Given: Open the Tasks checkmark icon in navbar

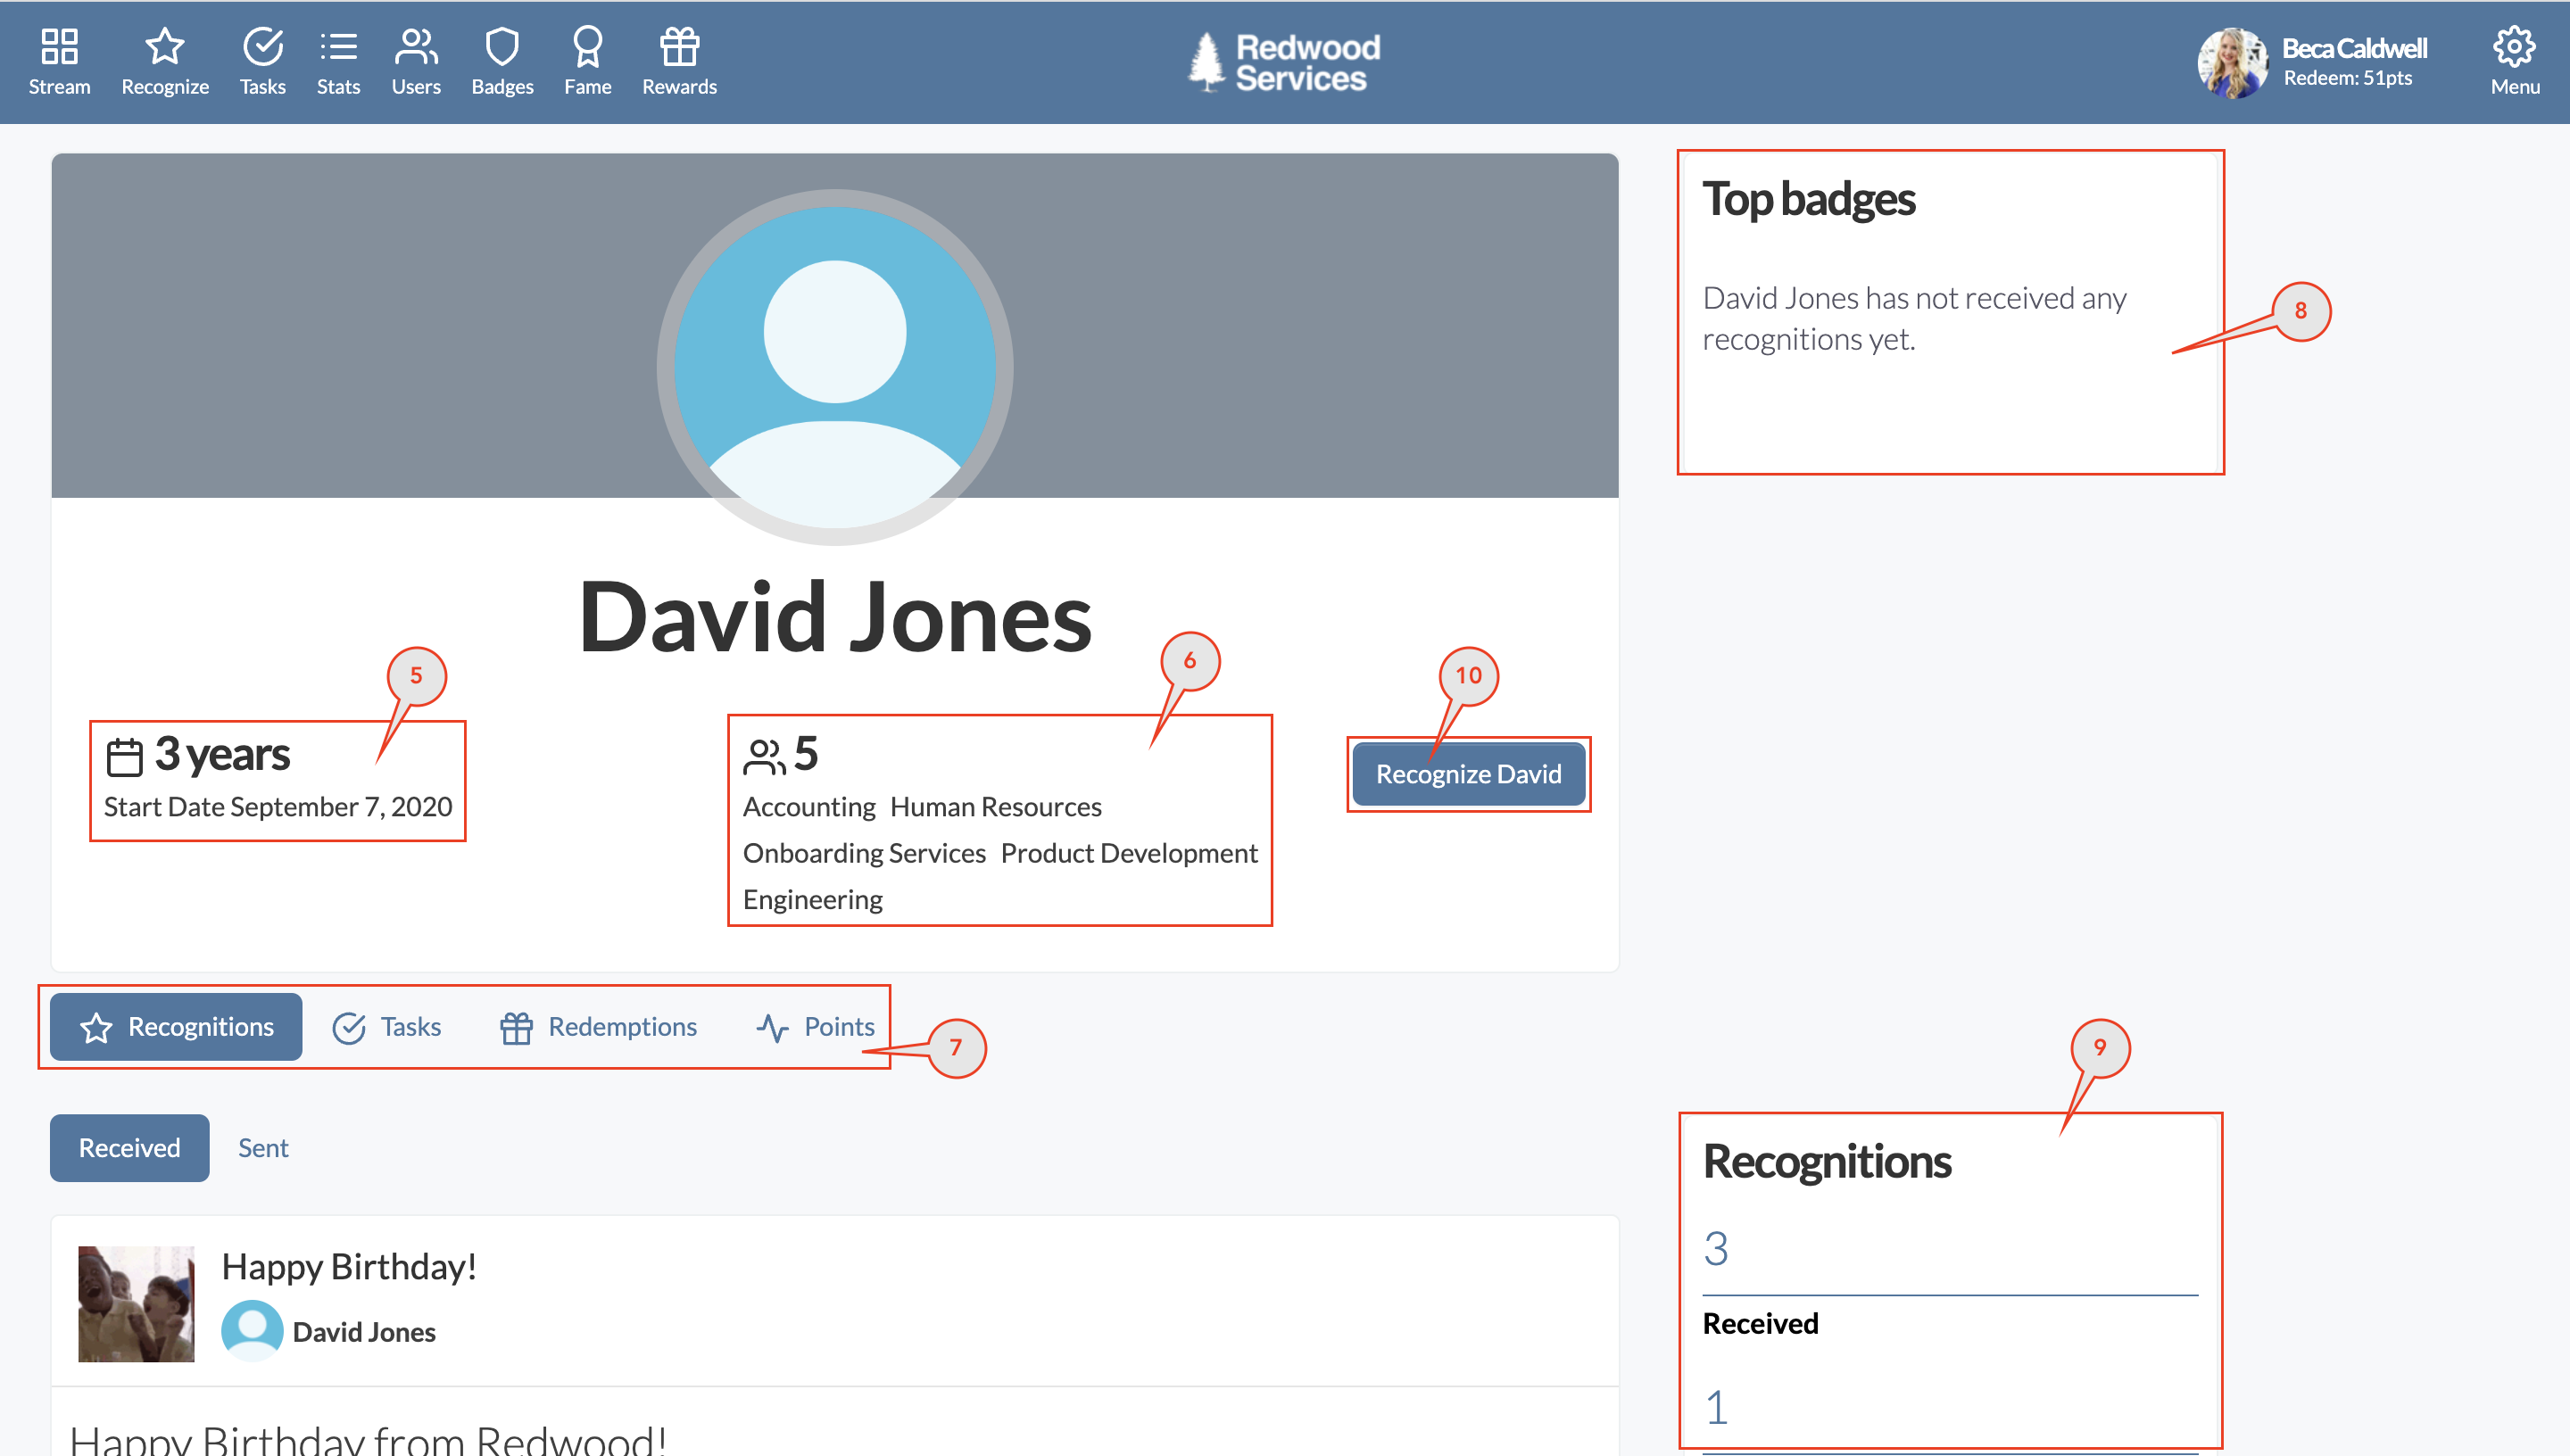Looking at the screenshot, I should (263, 46).
